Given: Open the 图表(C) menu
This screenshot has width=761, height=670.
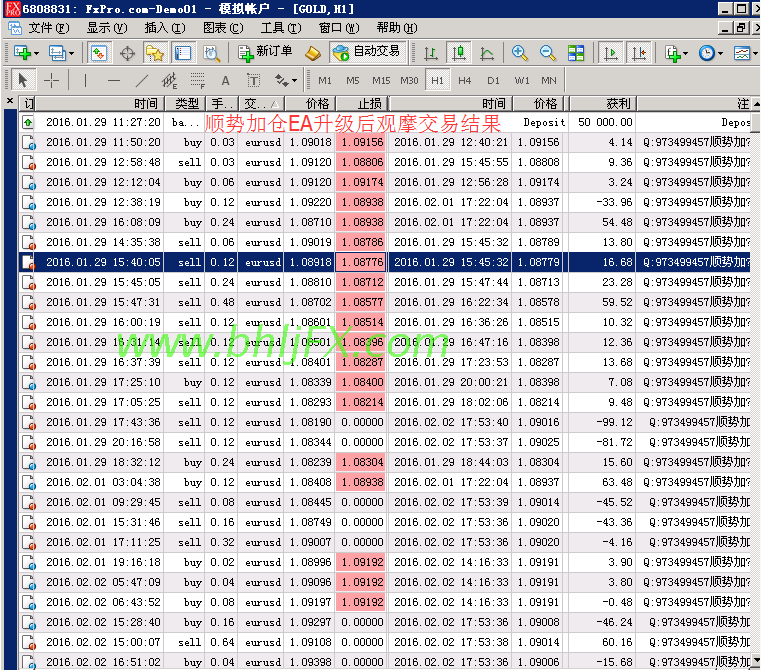Looking at the screenshot, I should coord(223,28).
